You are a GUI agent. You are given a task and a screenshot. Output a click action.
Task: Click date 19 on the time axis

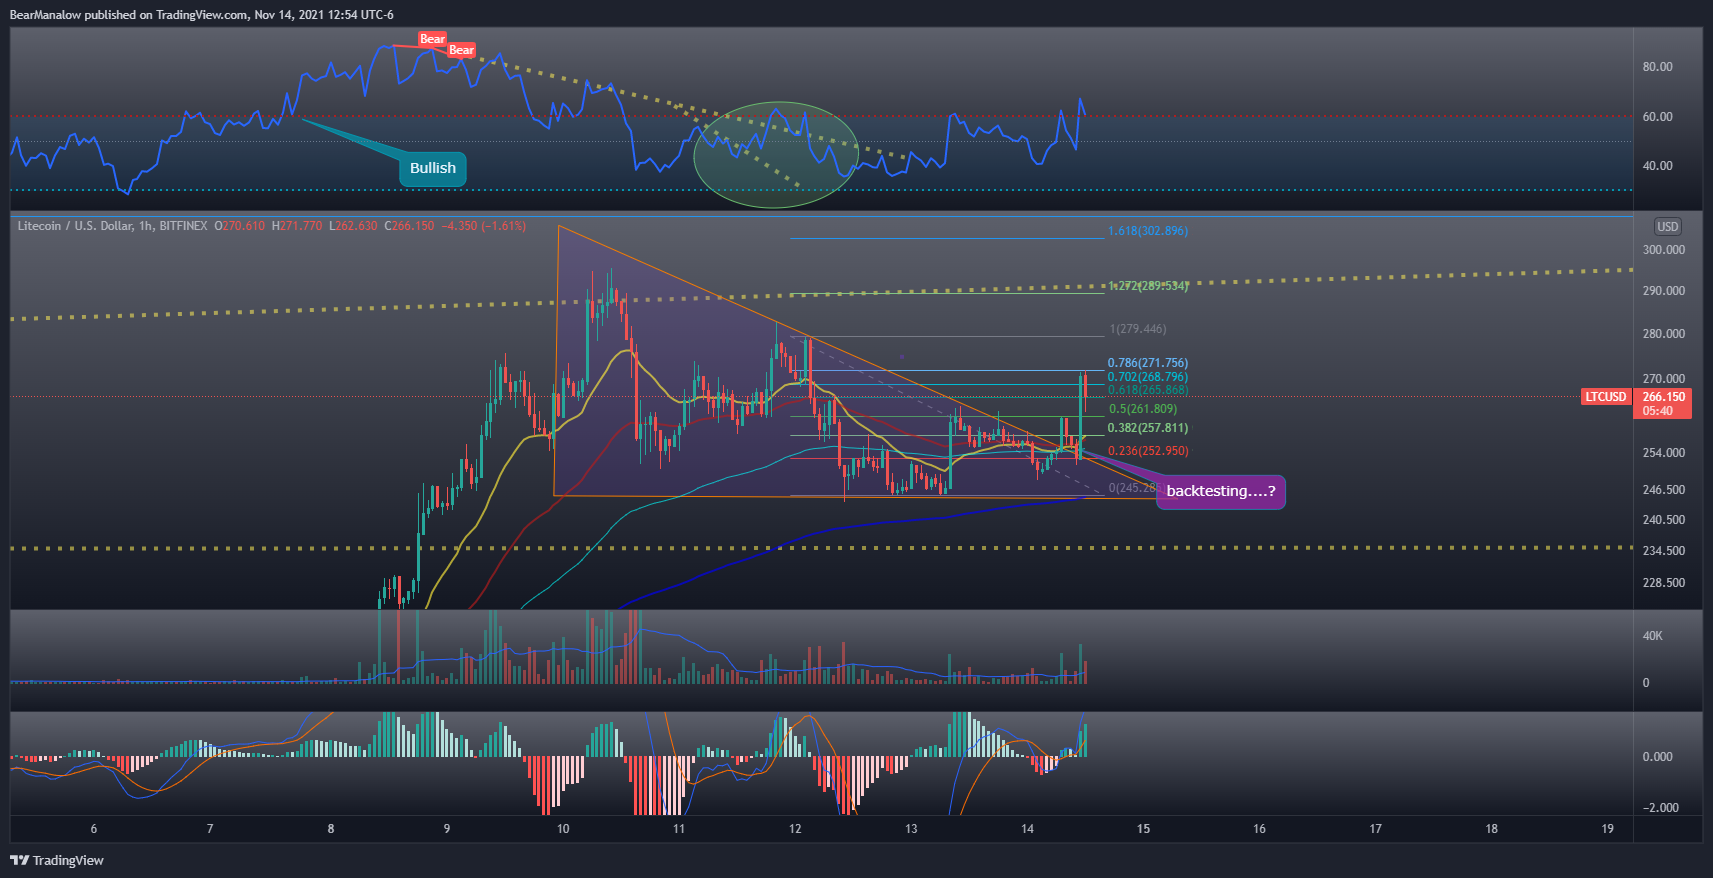pos(1607,829)
